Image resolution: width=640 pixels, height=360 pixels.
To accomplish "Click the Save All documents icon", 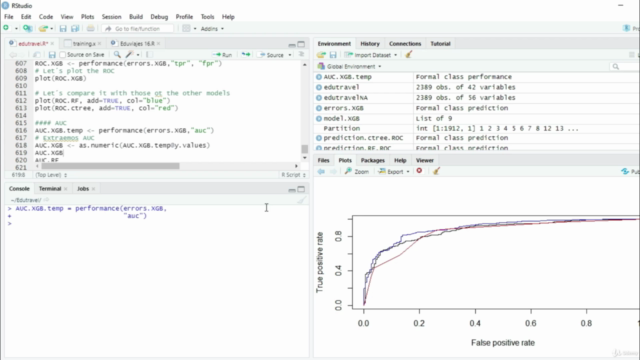I will [x=75, y=29].
